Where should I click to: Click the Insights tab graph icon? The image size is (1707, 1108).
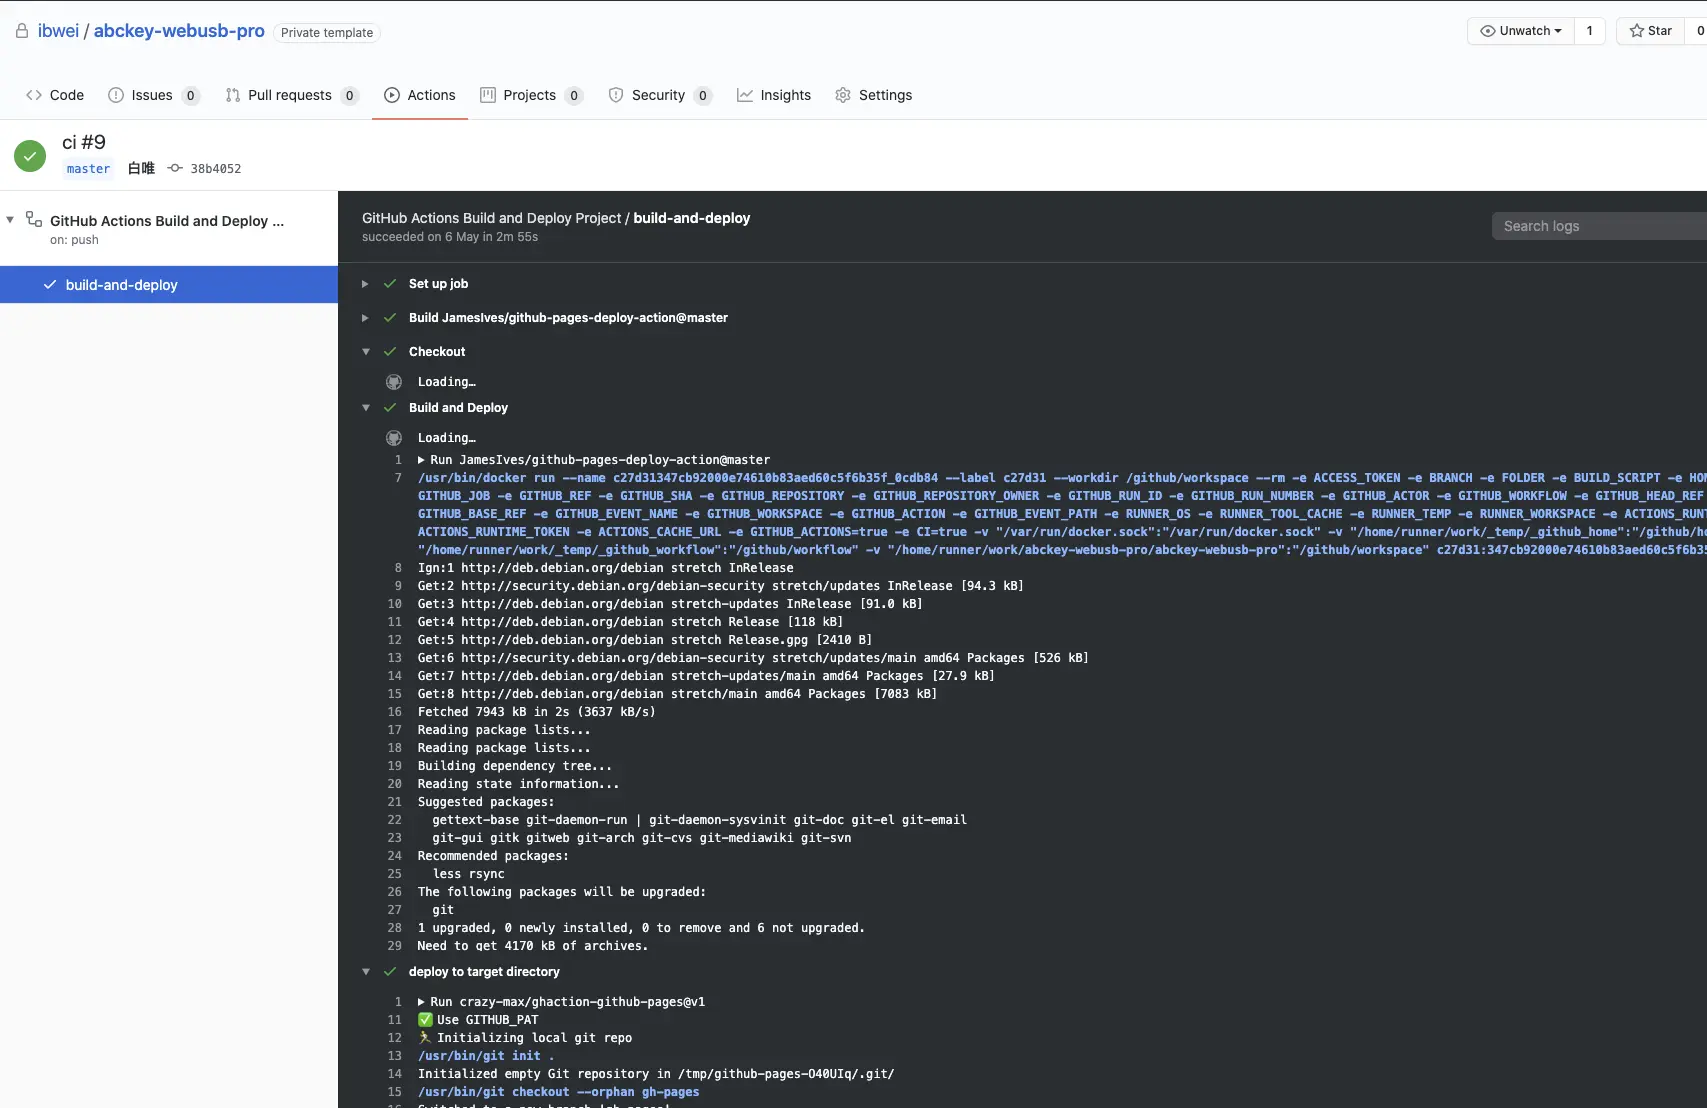coord(745,95)
